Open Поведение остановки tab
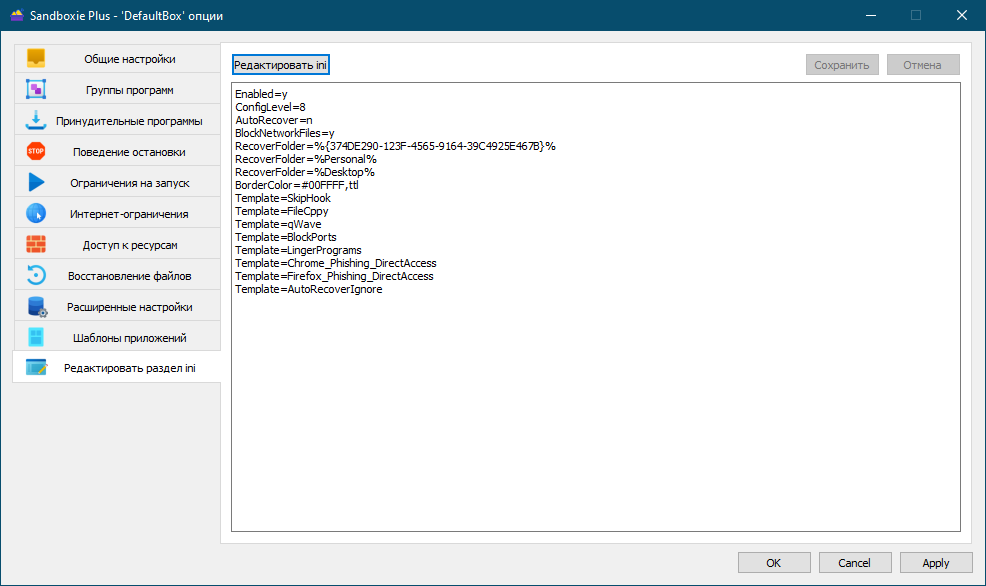 pyautogui.click(x=118, y=152)
